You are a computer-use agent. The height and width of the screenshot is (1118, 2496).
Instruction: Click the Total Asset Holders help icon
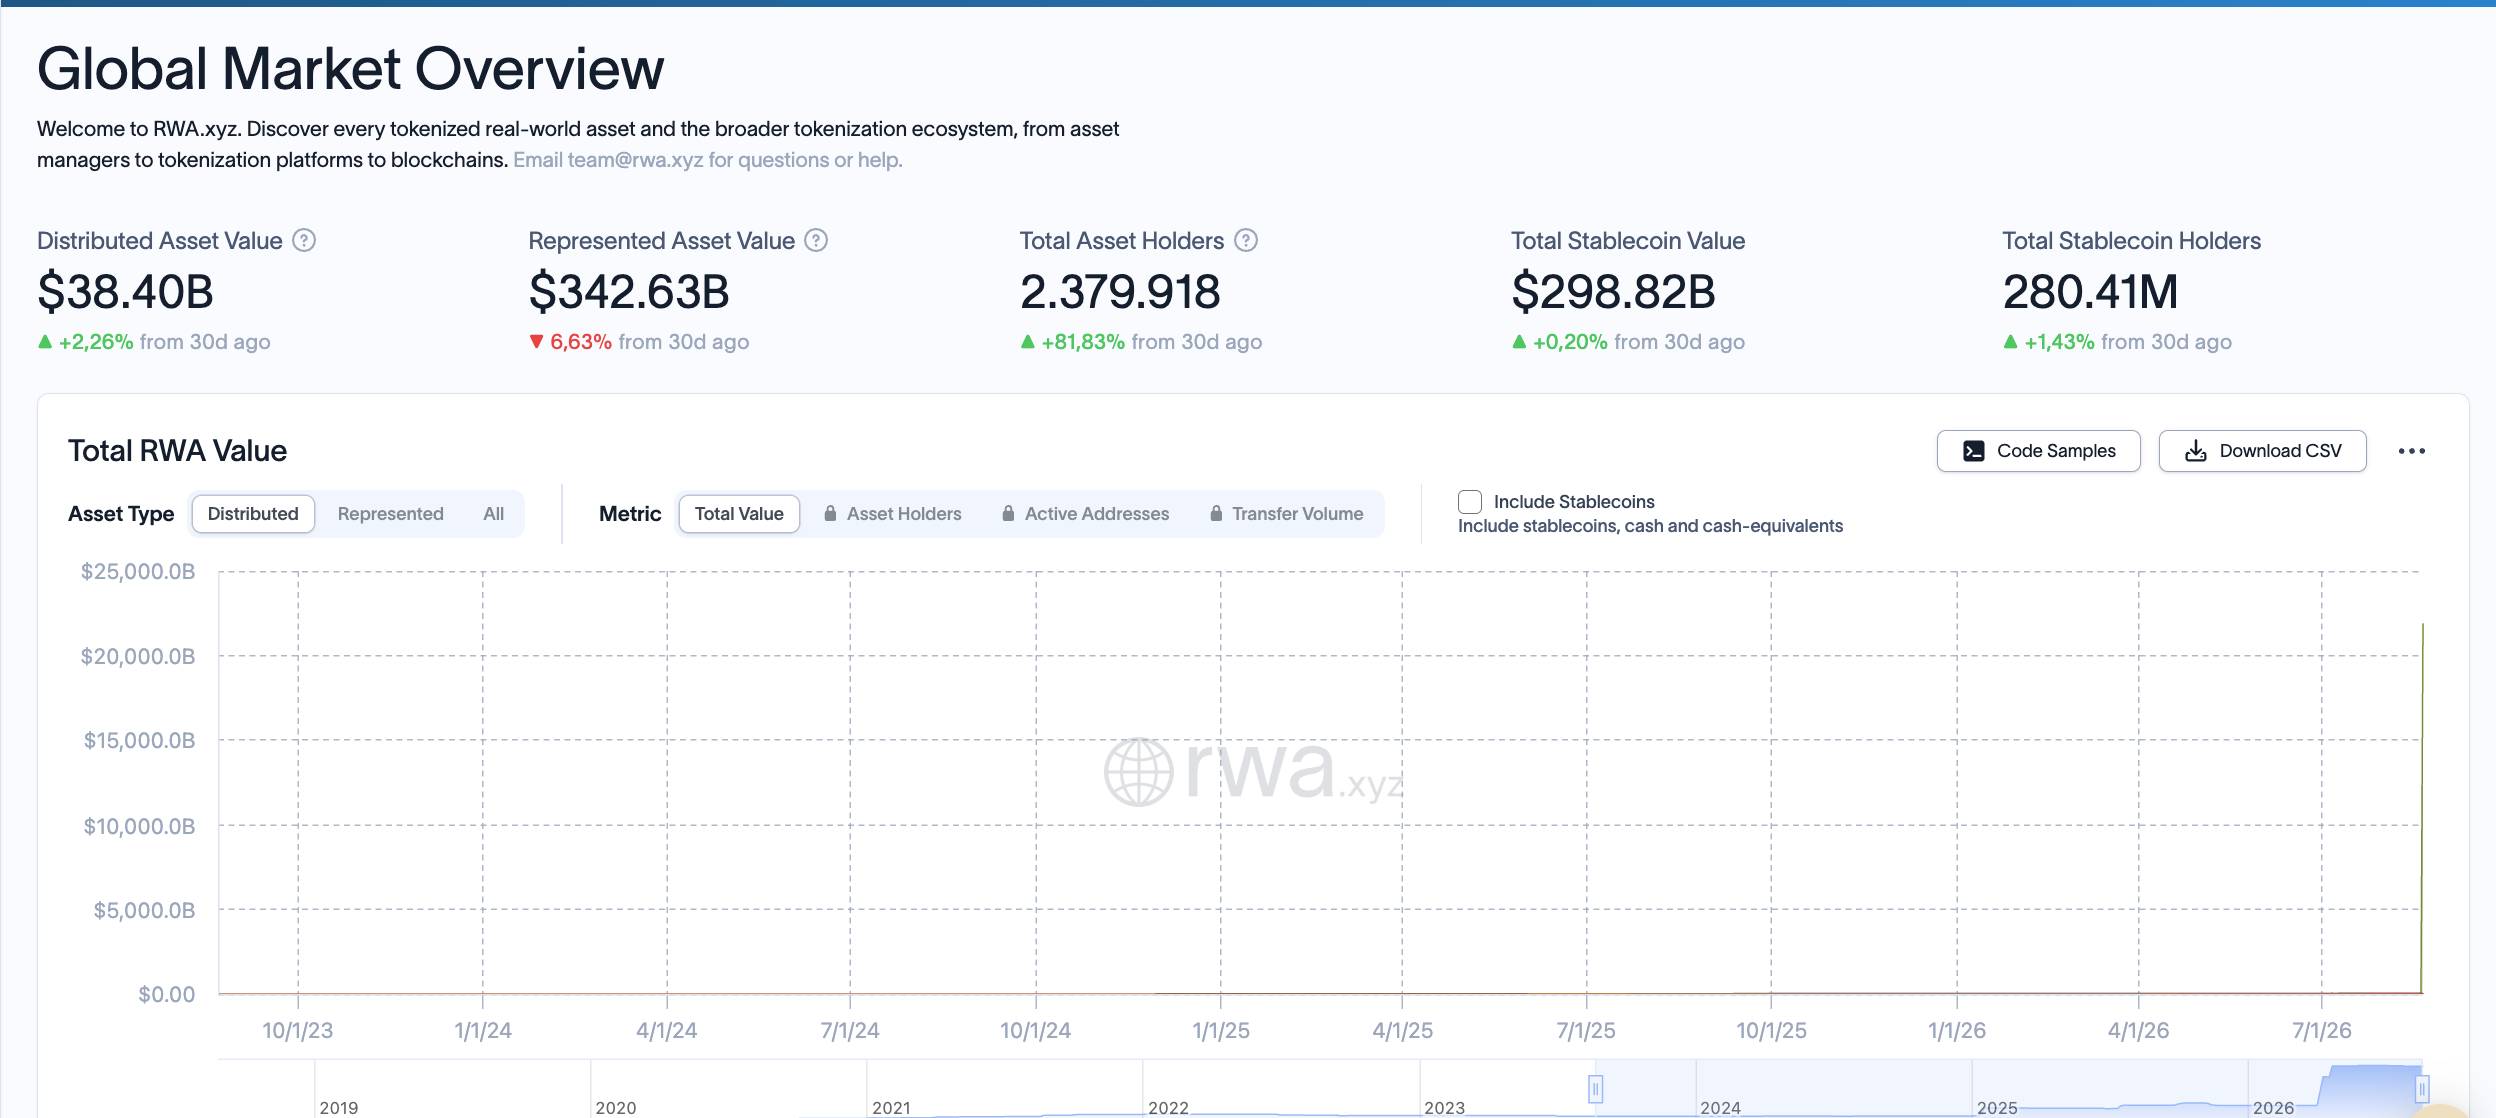click(x=1246, y=241)
